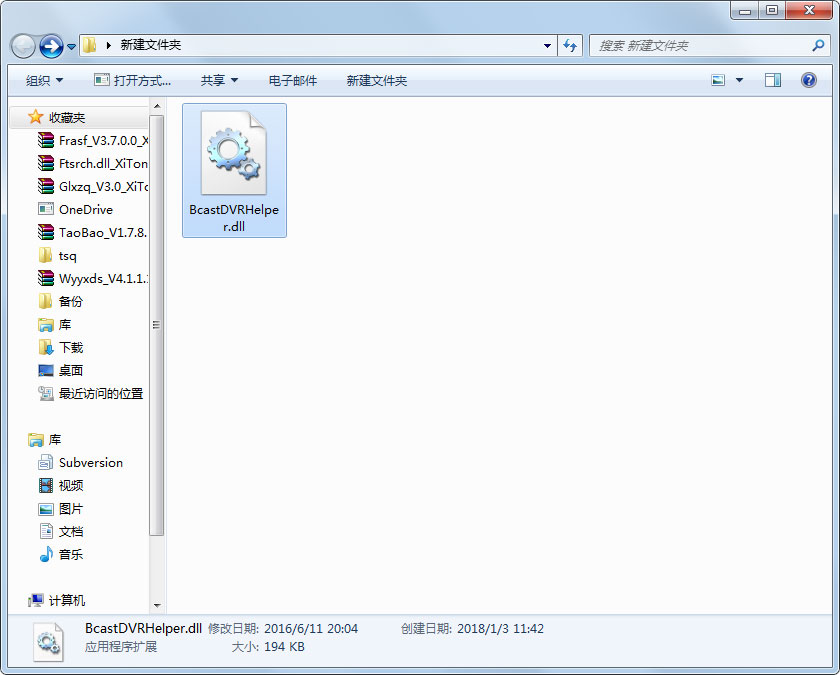The image size is (840, 675).
Task: Click the help question mark icon
Action: pos(808,79)
